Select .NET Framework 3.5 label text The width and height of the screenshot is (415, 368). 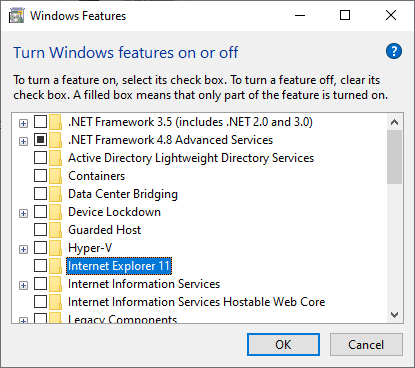(190, 122)
